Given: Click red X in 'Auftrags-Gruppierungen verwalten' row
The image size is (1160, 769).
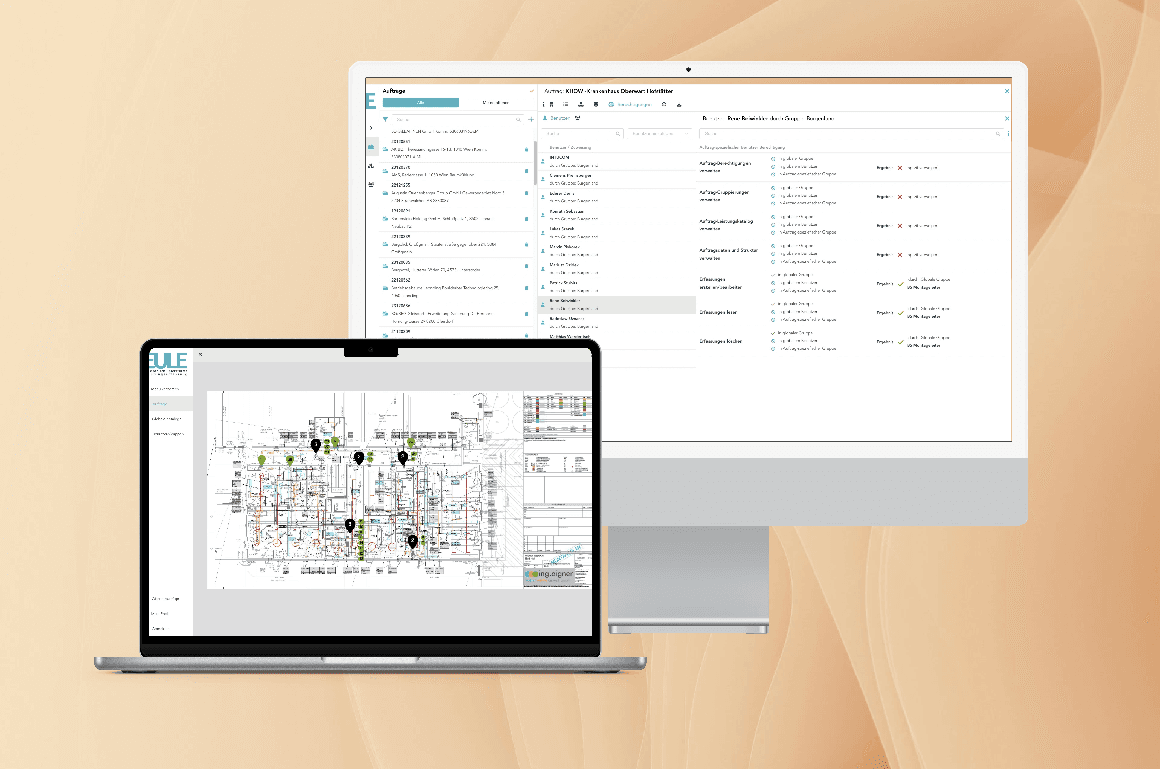Looking at the screenshot, I should [900, 197].
